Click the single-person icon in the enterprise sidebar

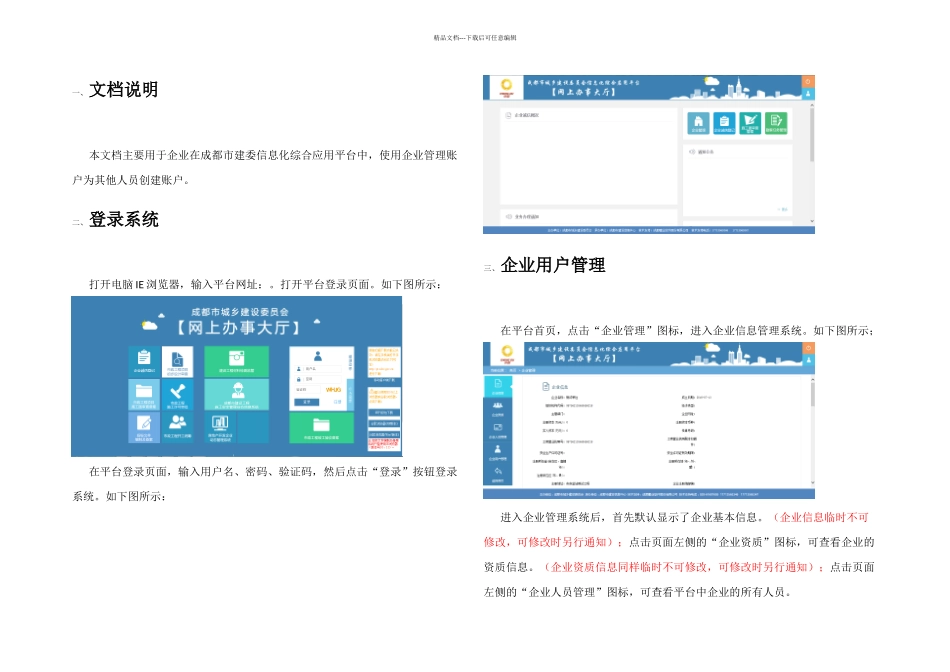tap(498, 452)
